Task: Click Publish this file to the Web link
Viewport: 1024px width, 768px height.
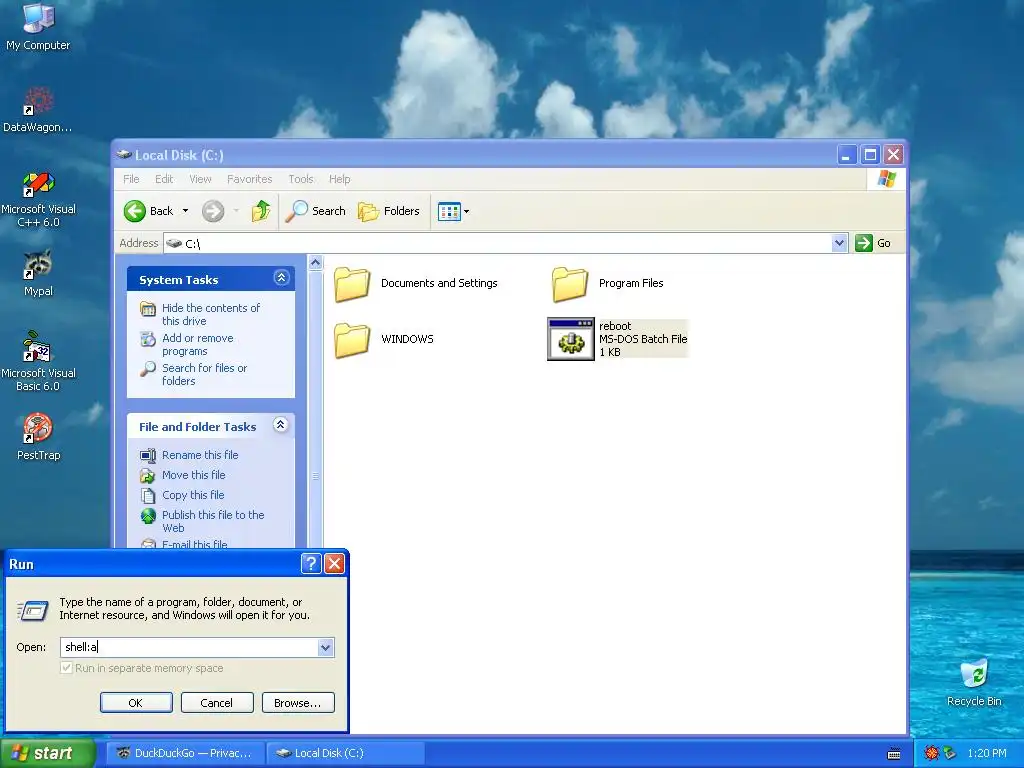Action: coord(213,521)
